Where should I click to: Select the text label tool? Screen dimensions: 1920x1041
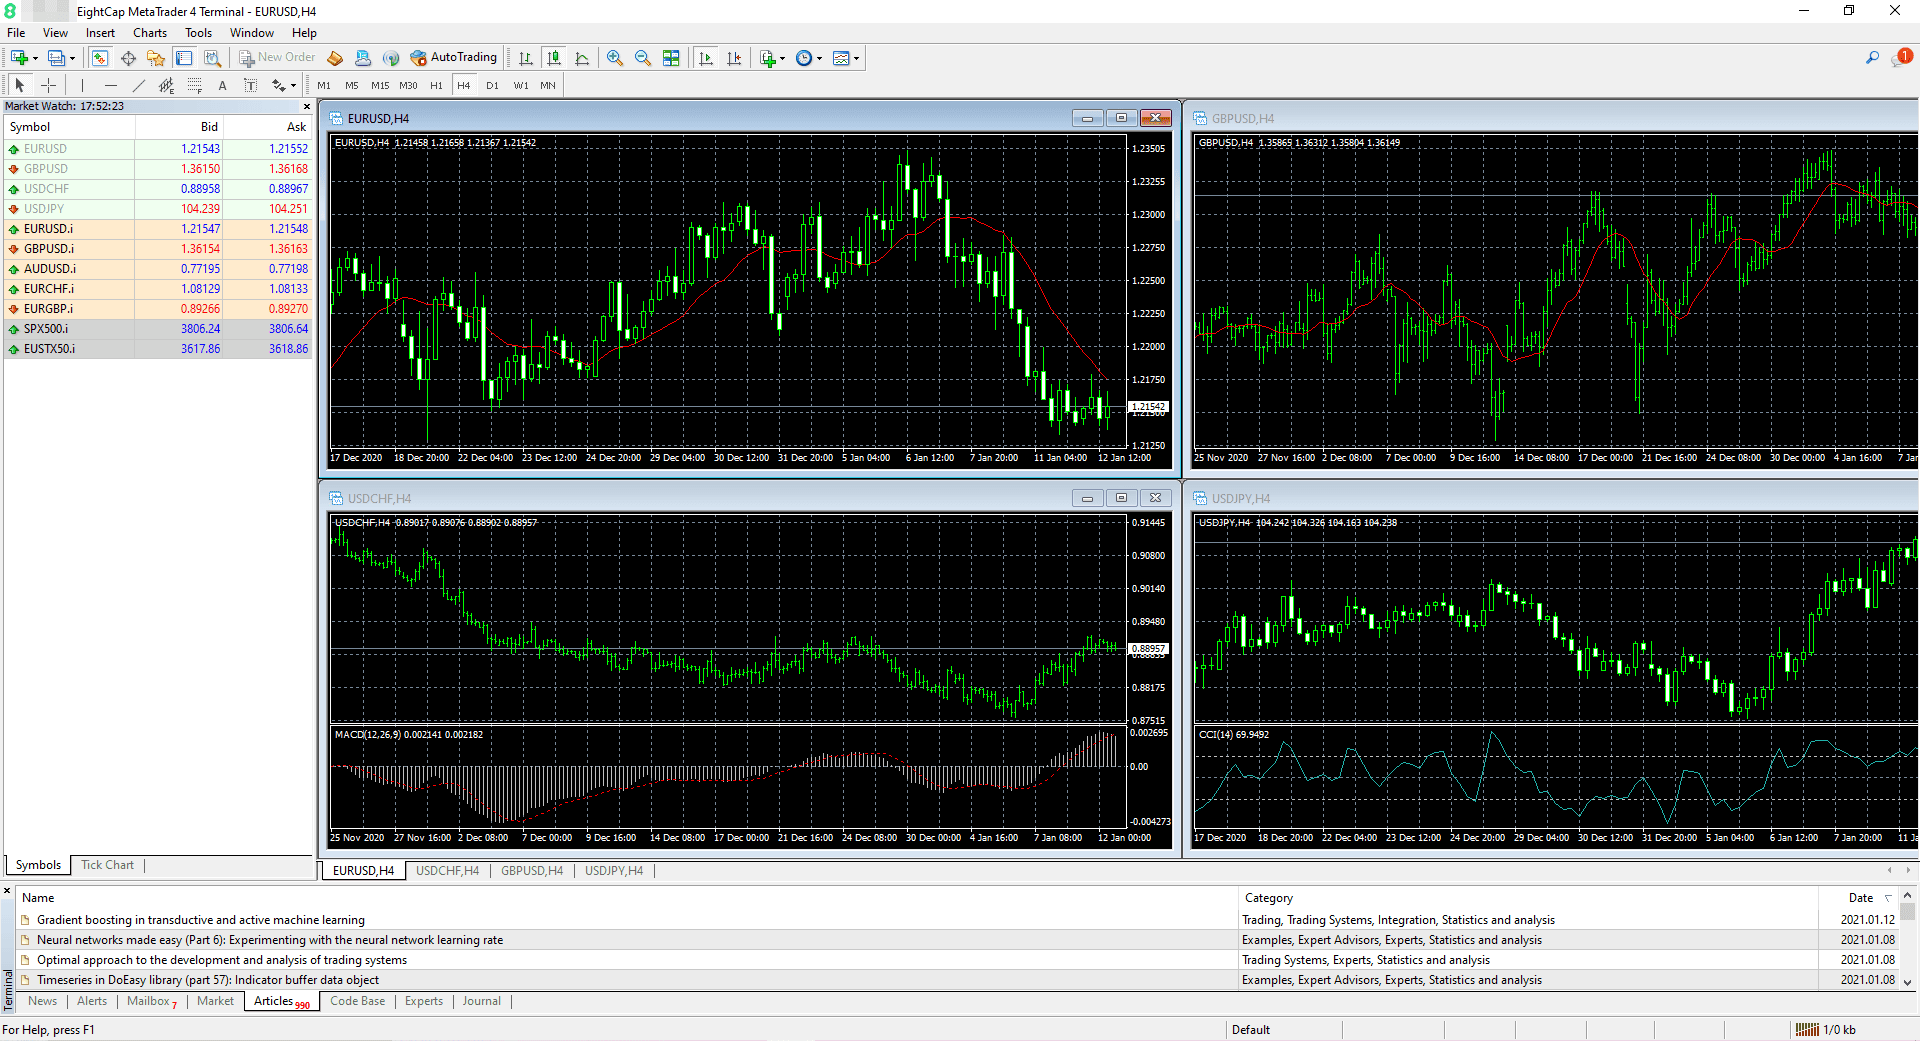[x=251, y=85]
